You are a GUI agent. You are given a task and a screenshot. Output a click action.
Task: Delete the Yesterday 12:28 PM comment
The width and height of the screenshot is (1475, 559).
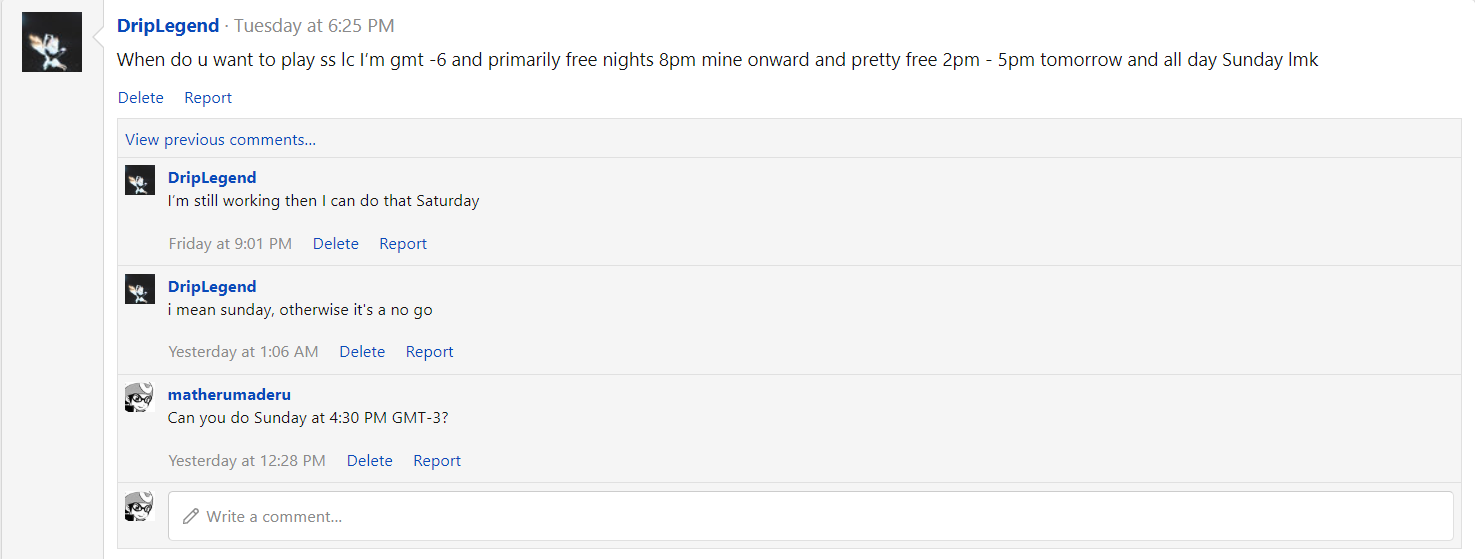click(370, 461)
